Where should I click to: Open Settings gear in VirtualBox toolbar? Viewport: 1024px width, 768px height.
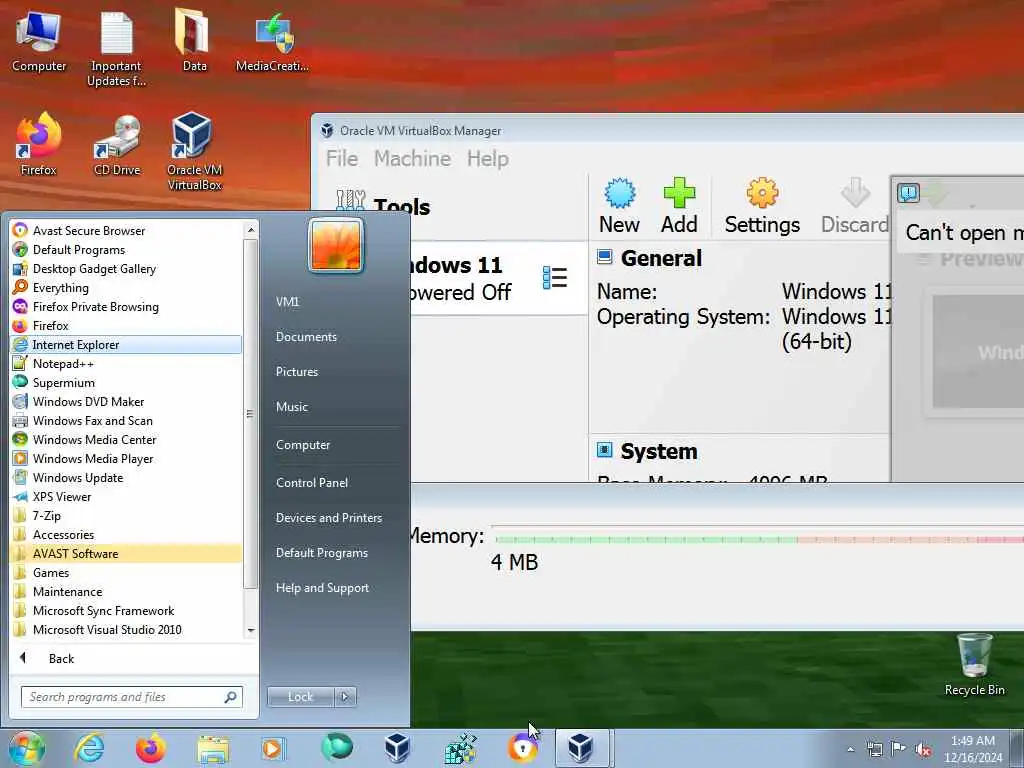[x=762, y=206]
